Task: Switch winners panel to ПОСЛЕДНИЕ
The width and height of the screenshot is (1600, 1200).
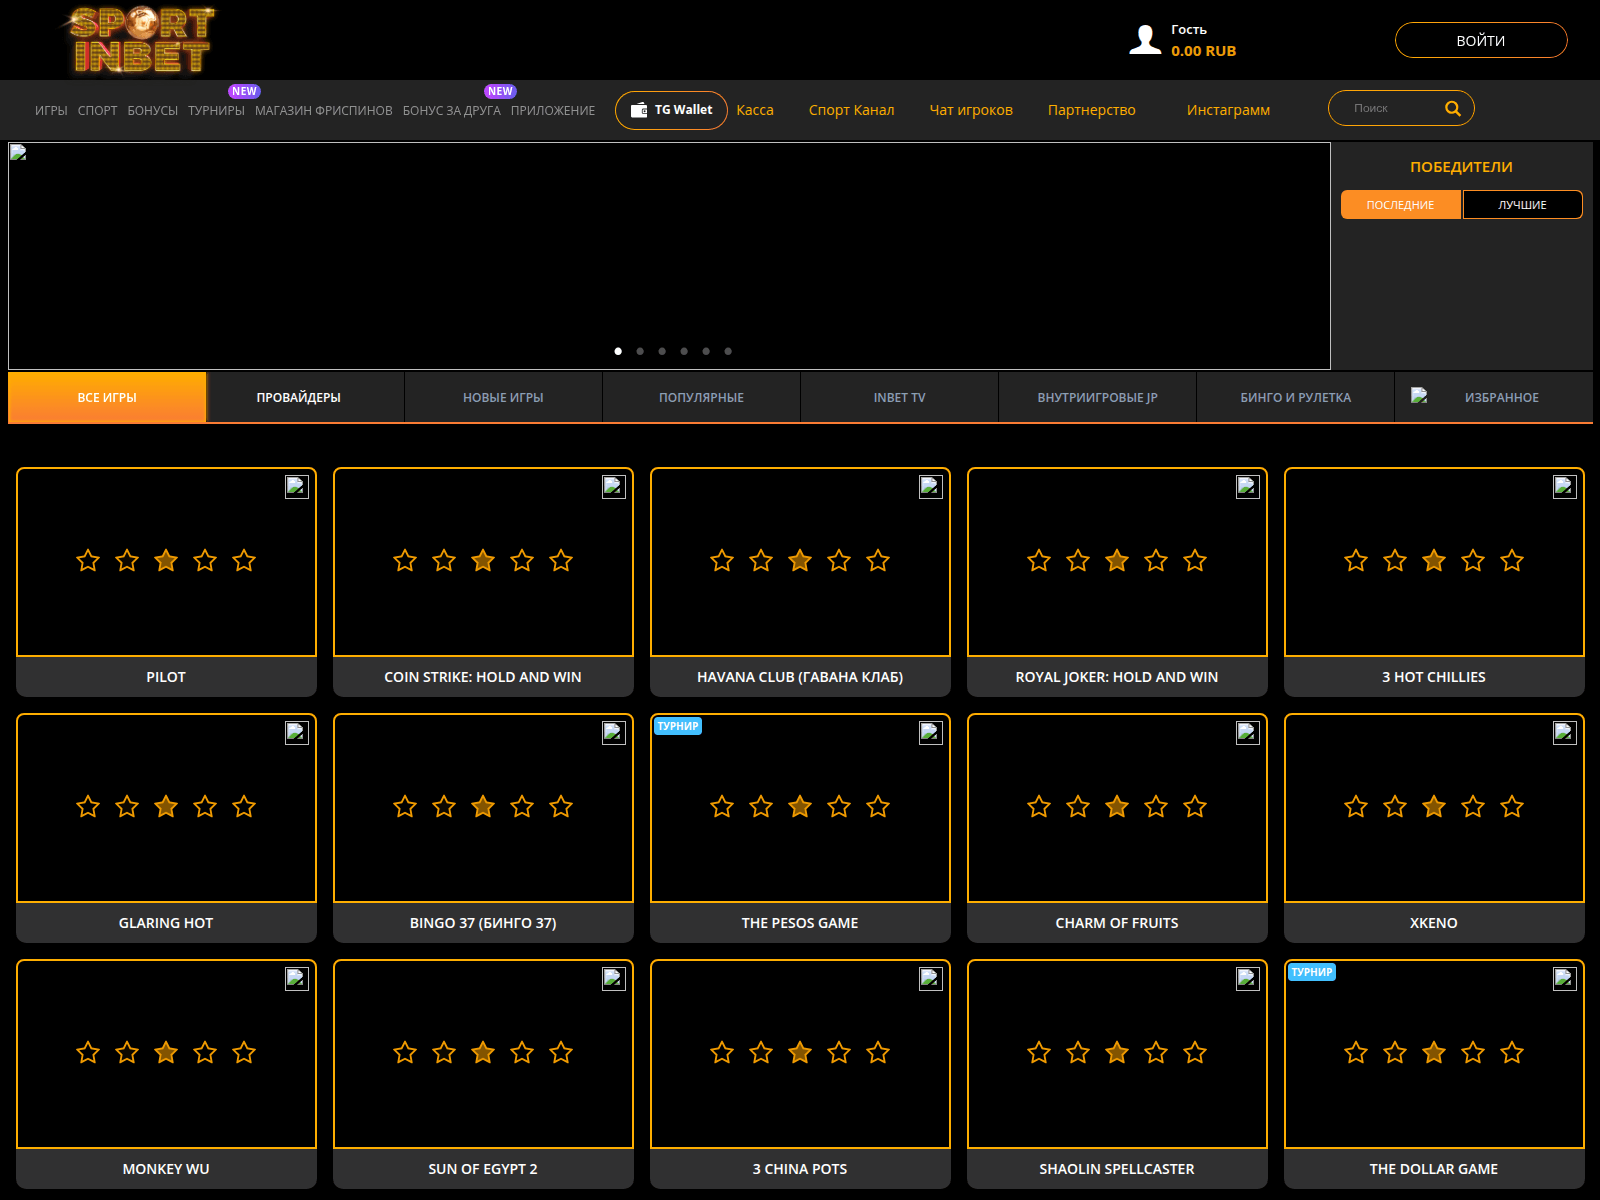Action: tap(1400, 204)
